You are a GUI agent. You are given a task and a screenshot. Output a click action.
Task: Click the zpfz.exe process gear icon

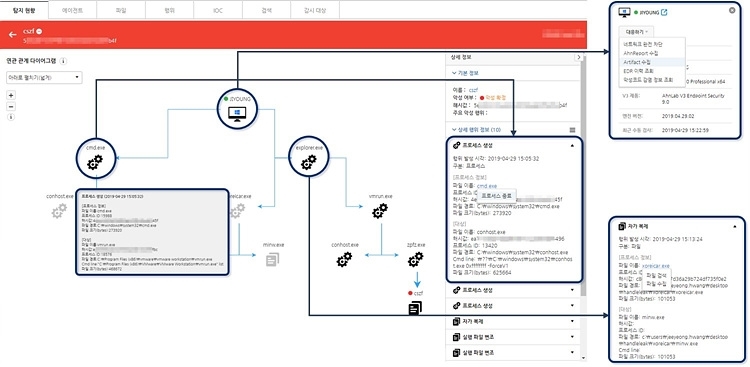point(415,259)
